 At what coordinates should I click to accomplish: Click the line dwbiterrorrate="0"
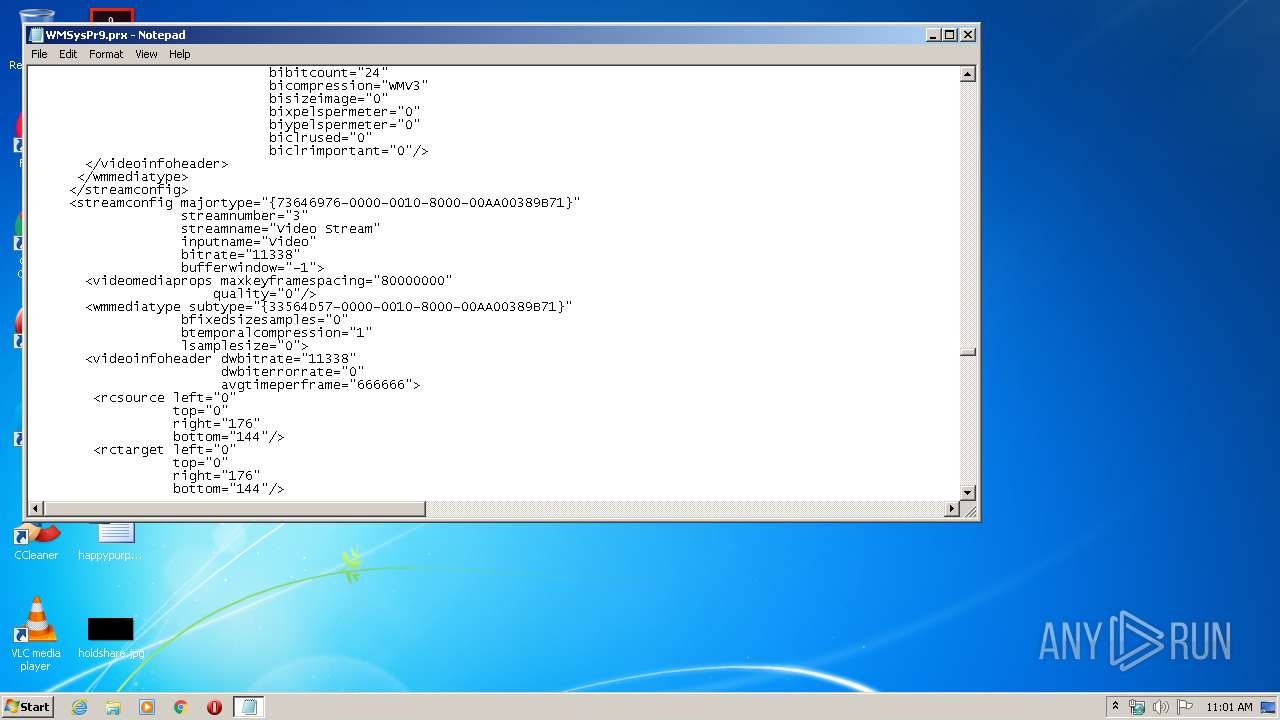(x=292, y=372)
